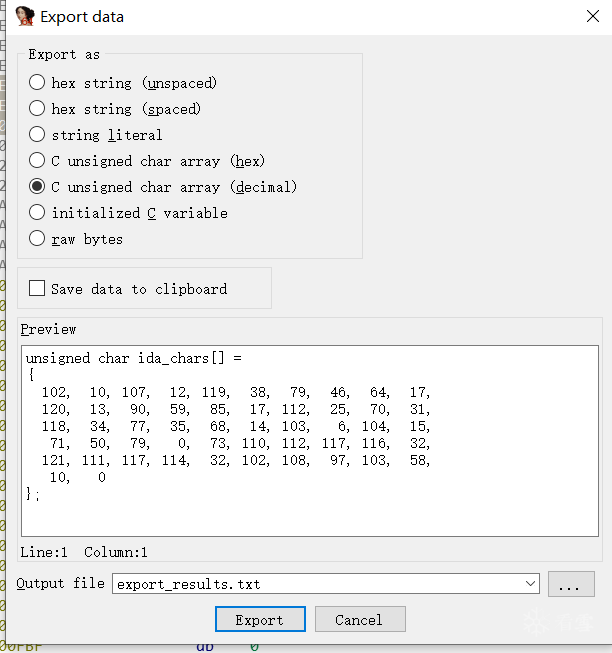Select C unsigned char array (hex)
This screenshot has height=653, width=612.
(37, 161)
